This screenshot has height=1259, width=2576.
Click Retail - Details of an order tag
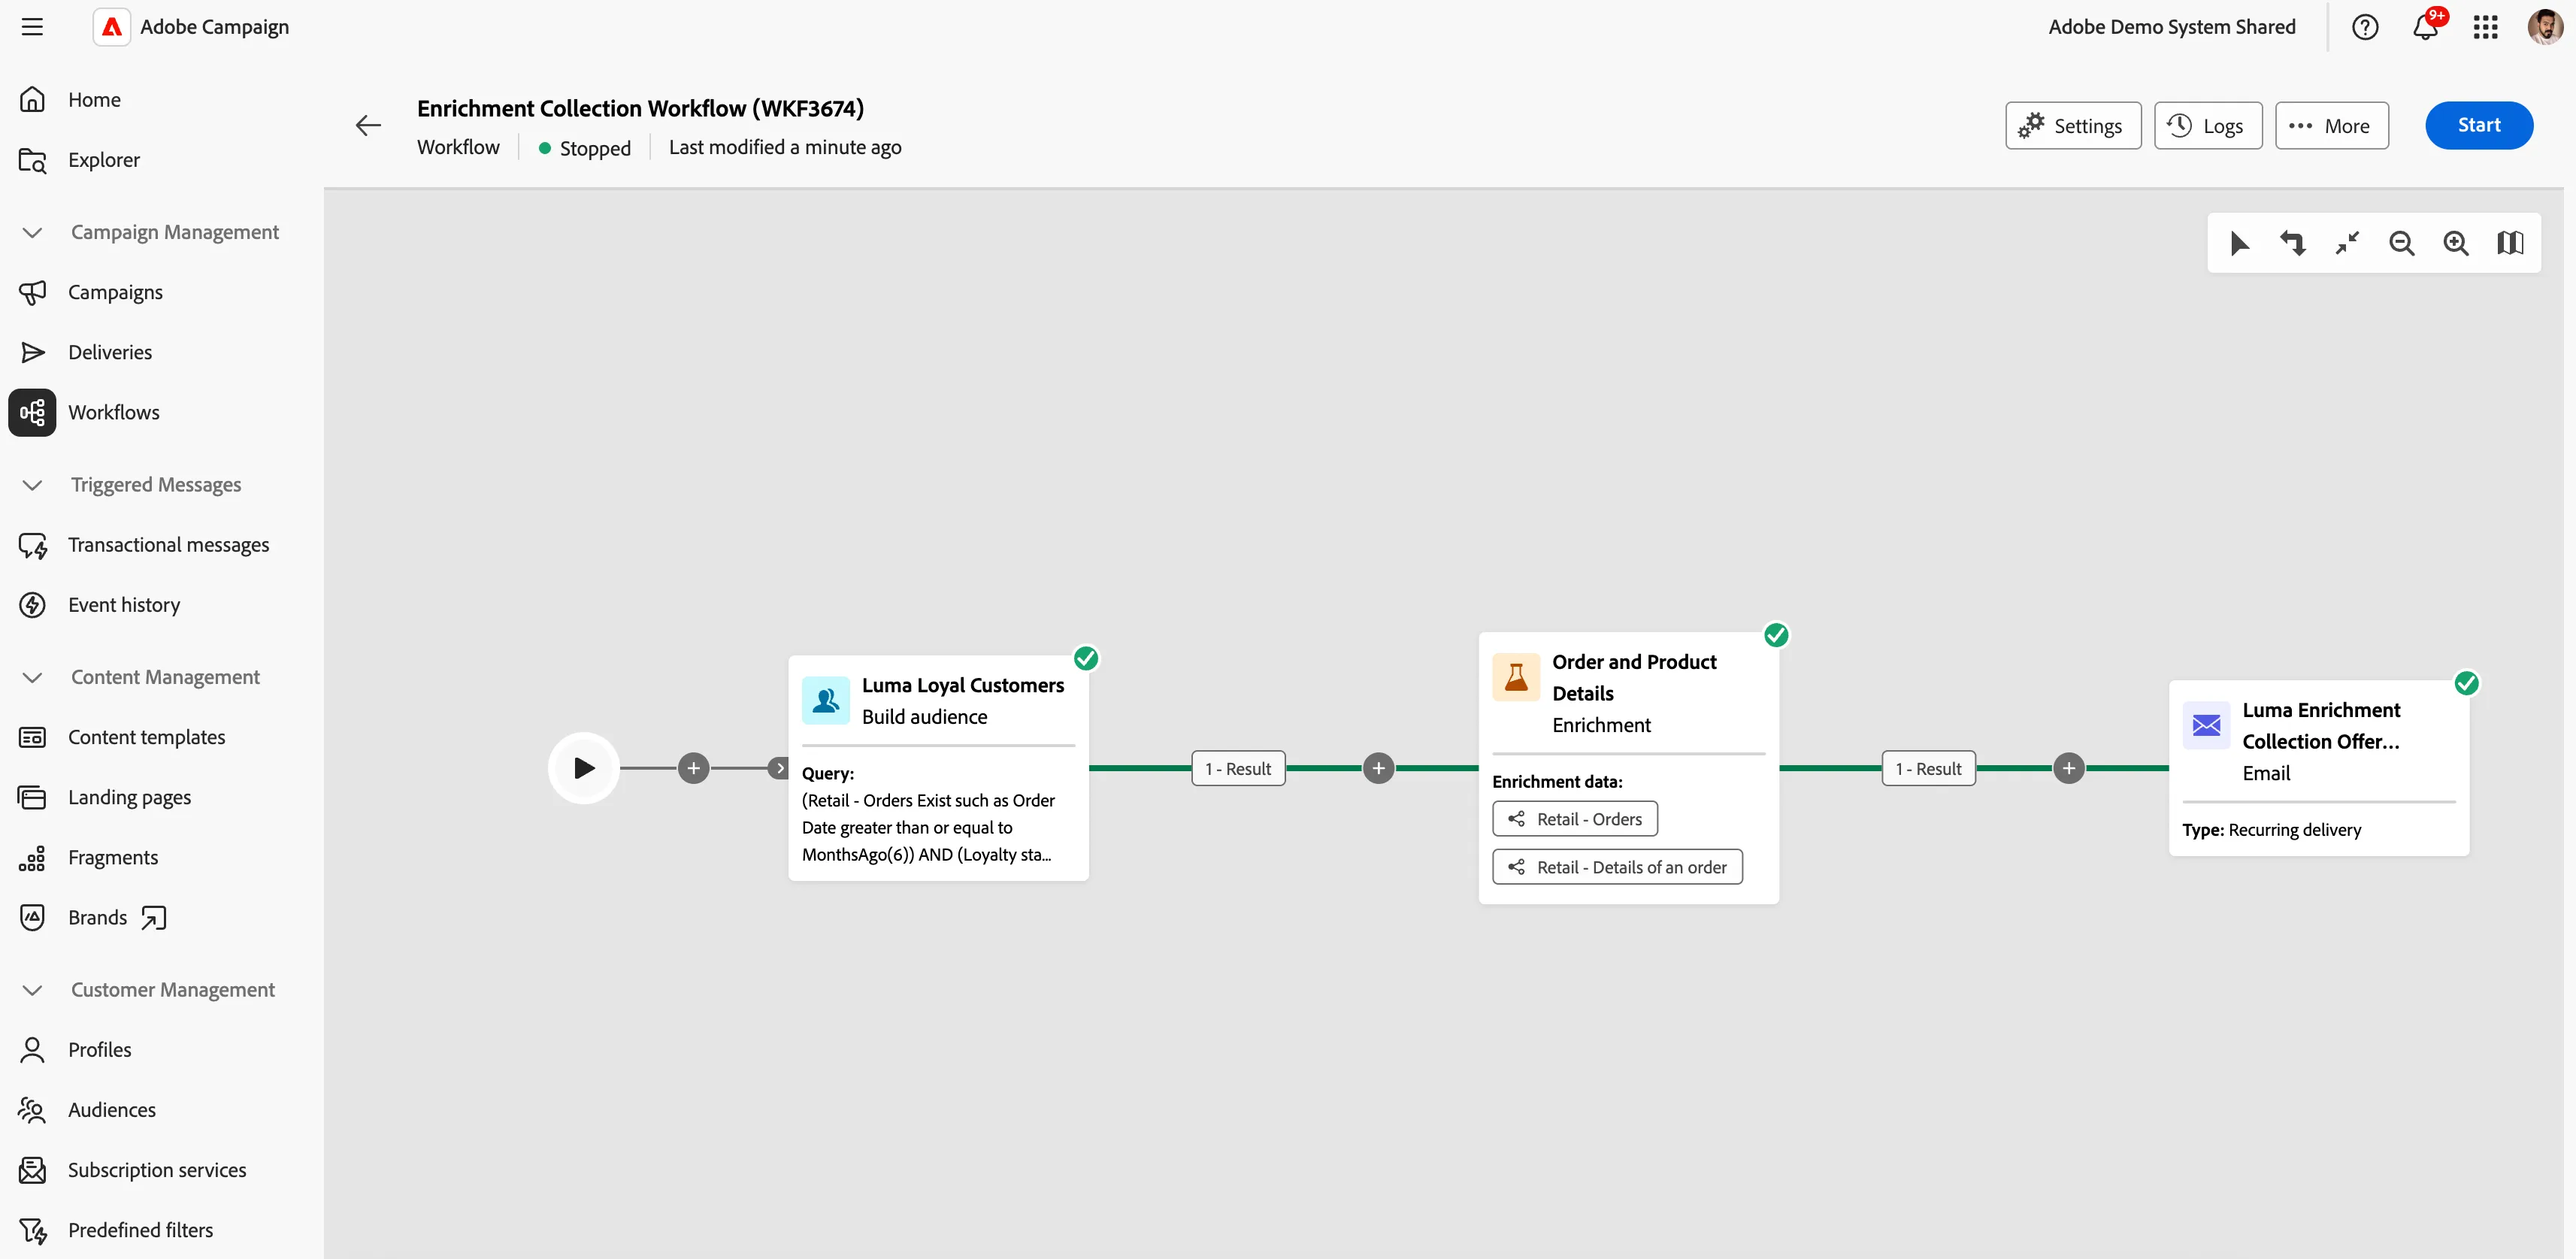(1617, 867)
